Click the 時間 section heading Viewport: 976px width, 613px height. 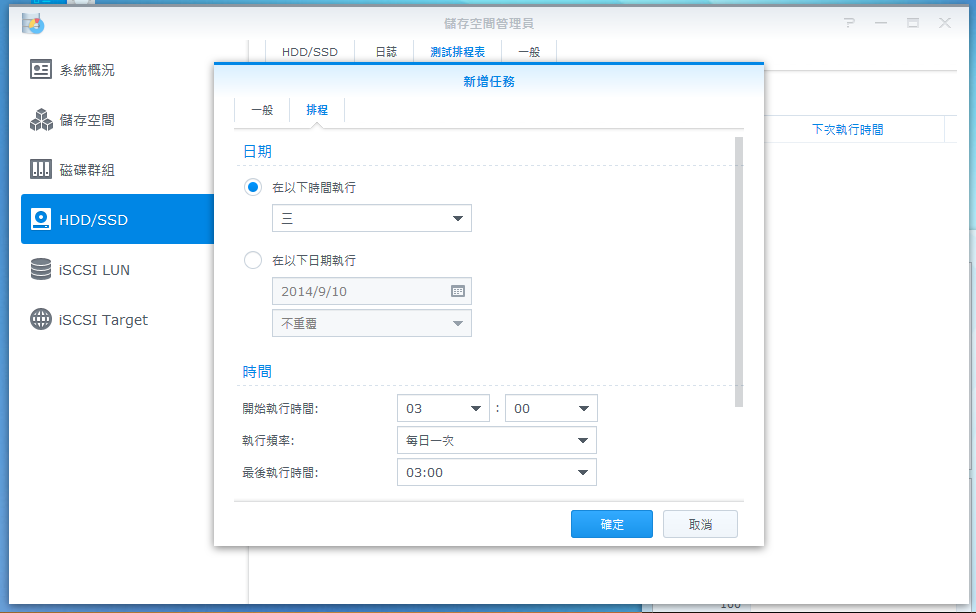(x=257, y=372)
